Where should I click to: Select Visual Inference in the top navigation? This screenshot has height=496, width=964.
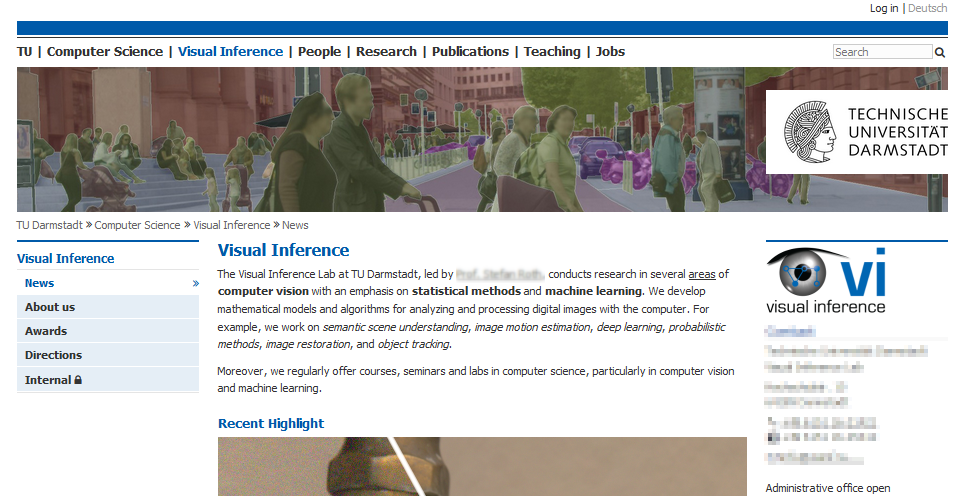[x=231, y=52]
